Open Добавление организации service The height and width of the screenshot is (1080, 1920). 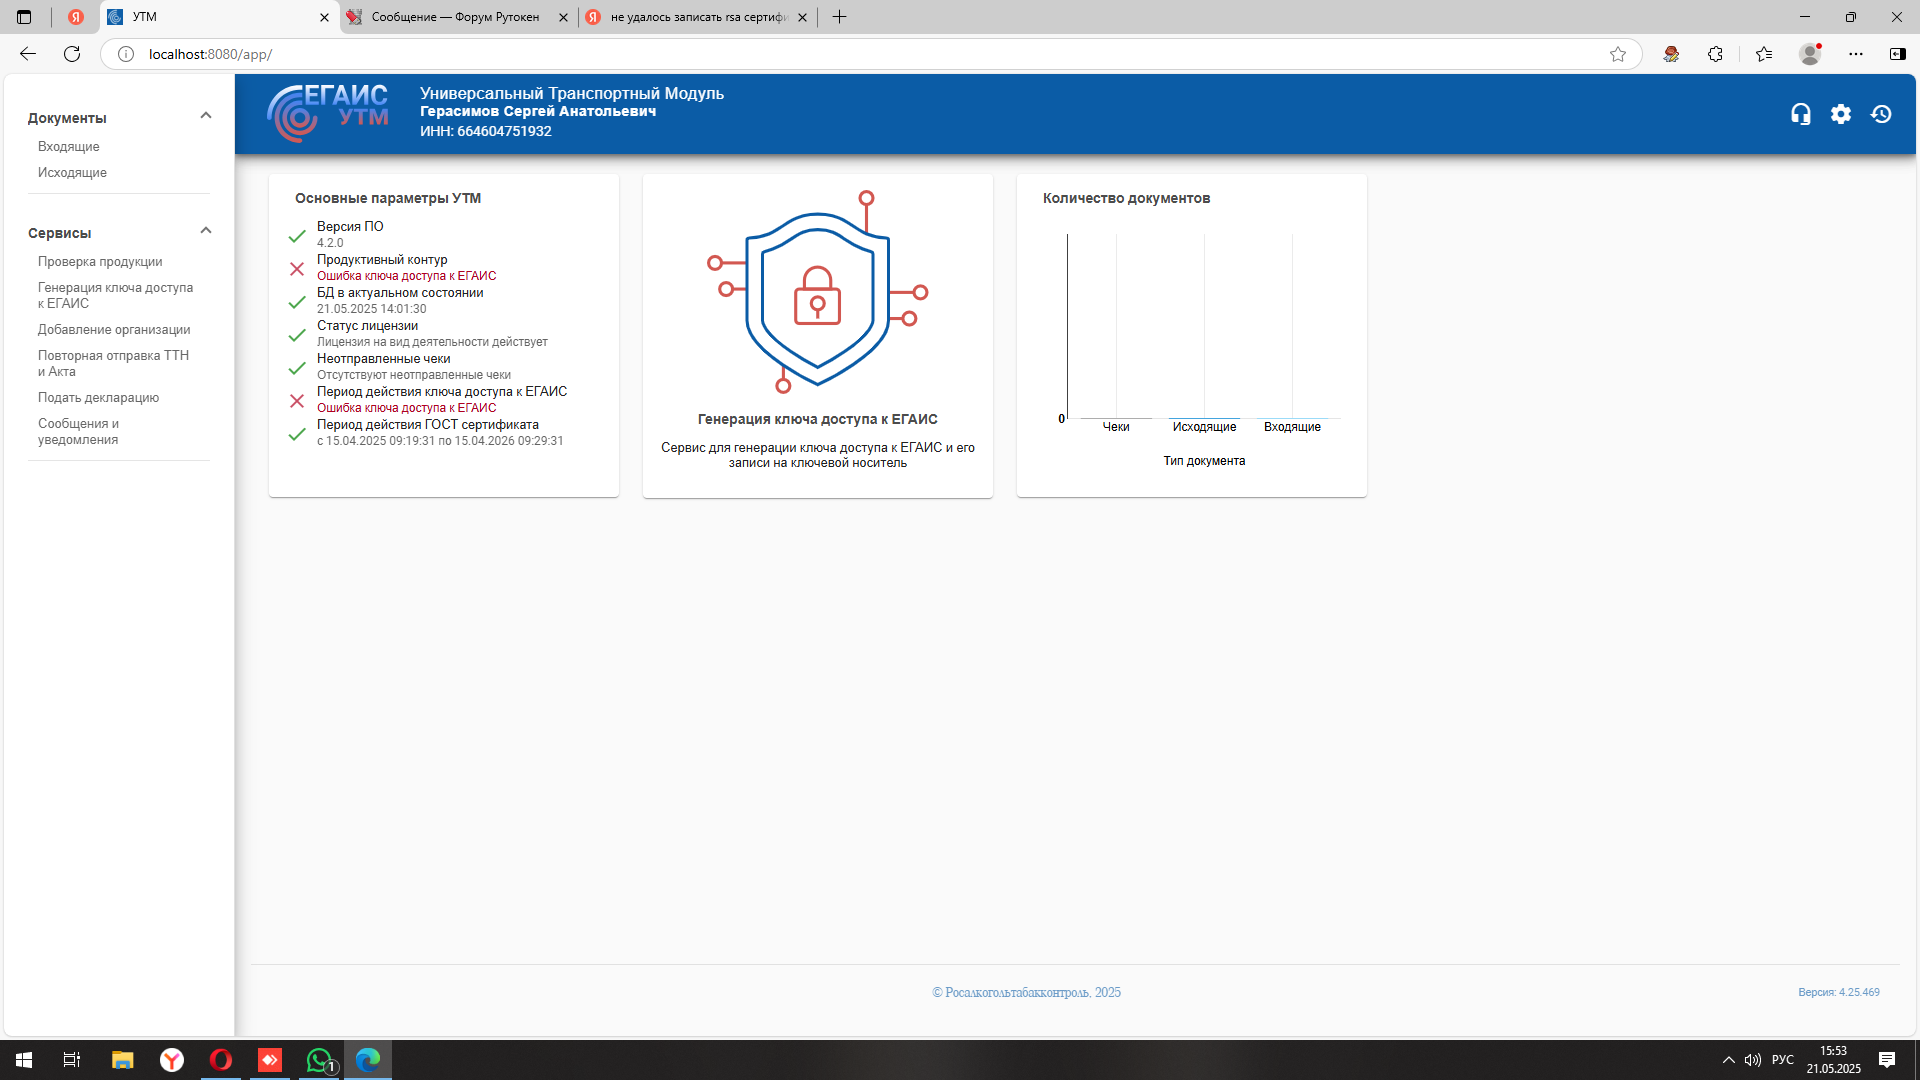pos(114,329)
